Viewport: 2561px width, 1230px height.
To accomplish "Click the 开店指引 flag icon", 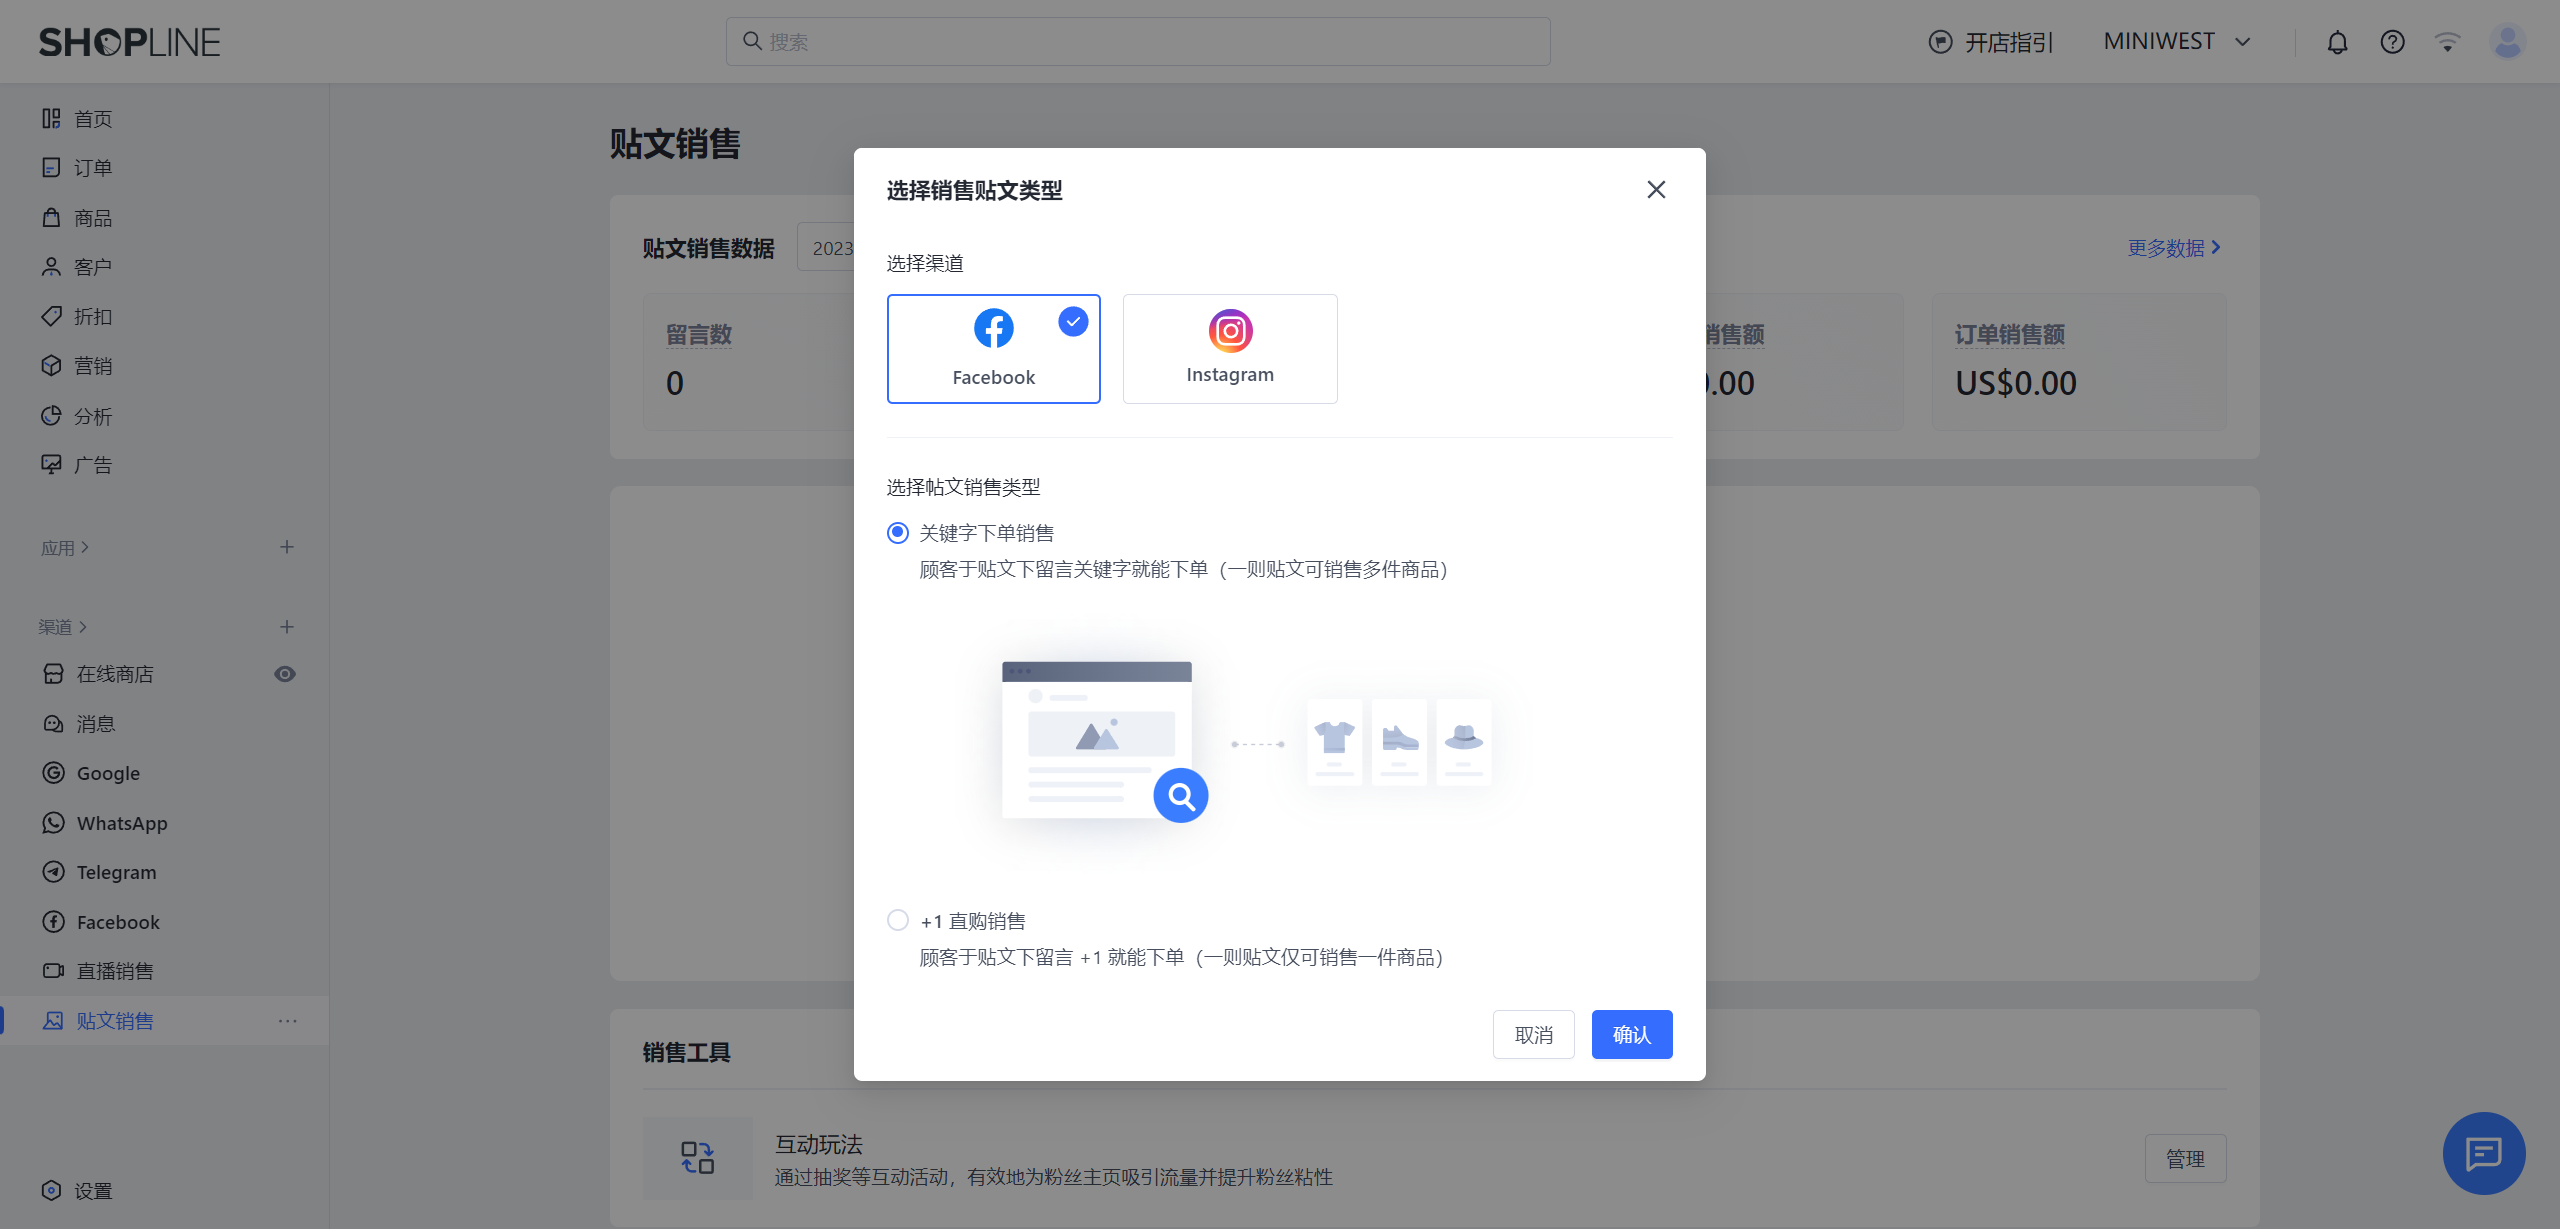I will [1940, 42].
